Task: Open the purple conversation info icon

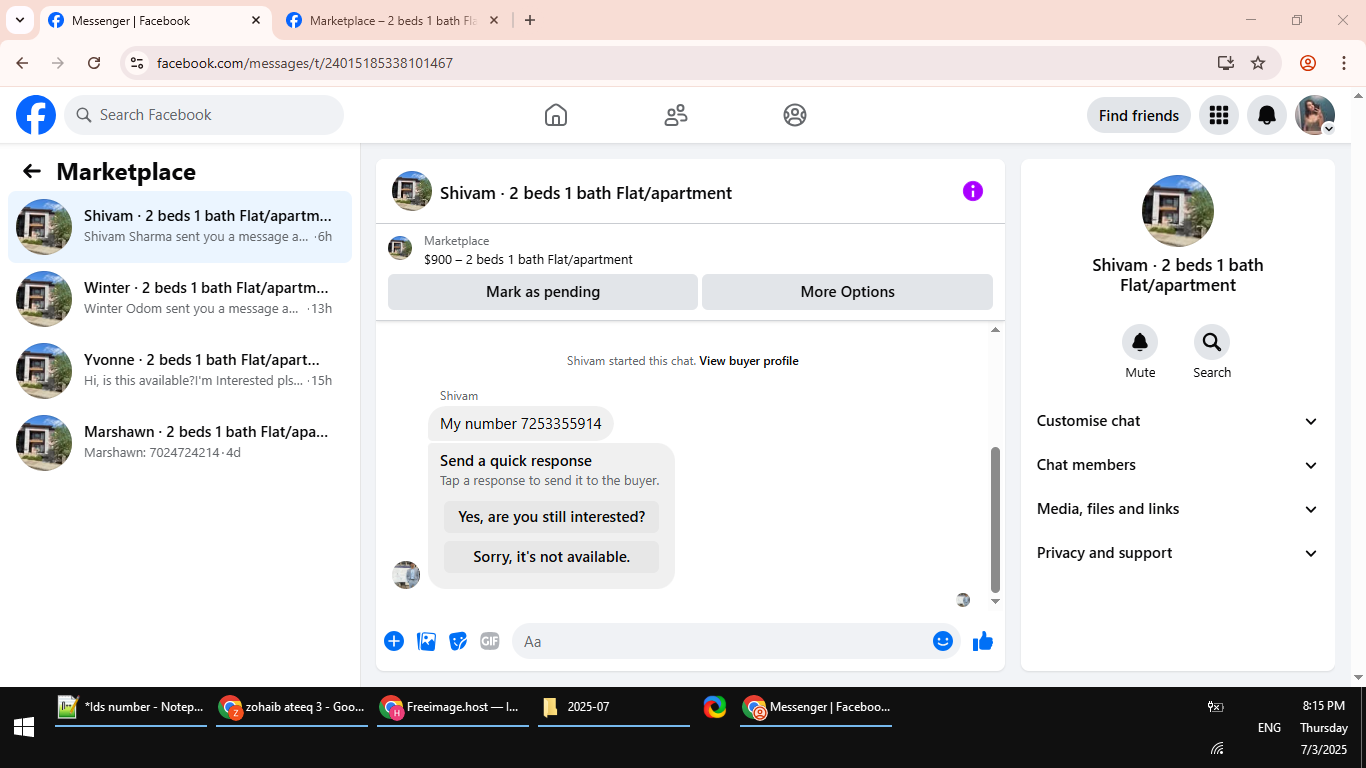Action: [973, 191]
